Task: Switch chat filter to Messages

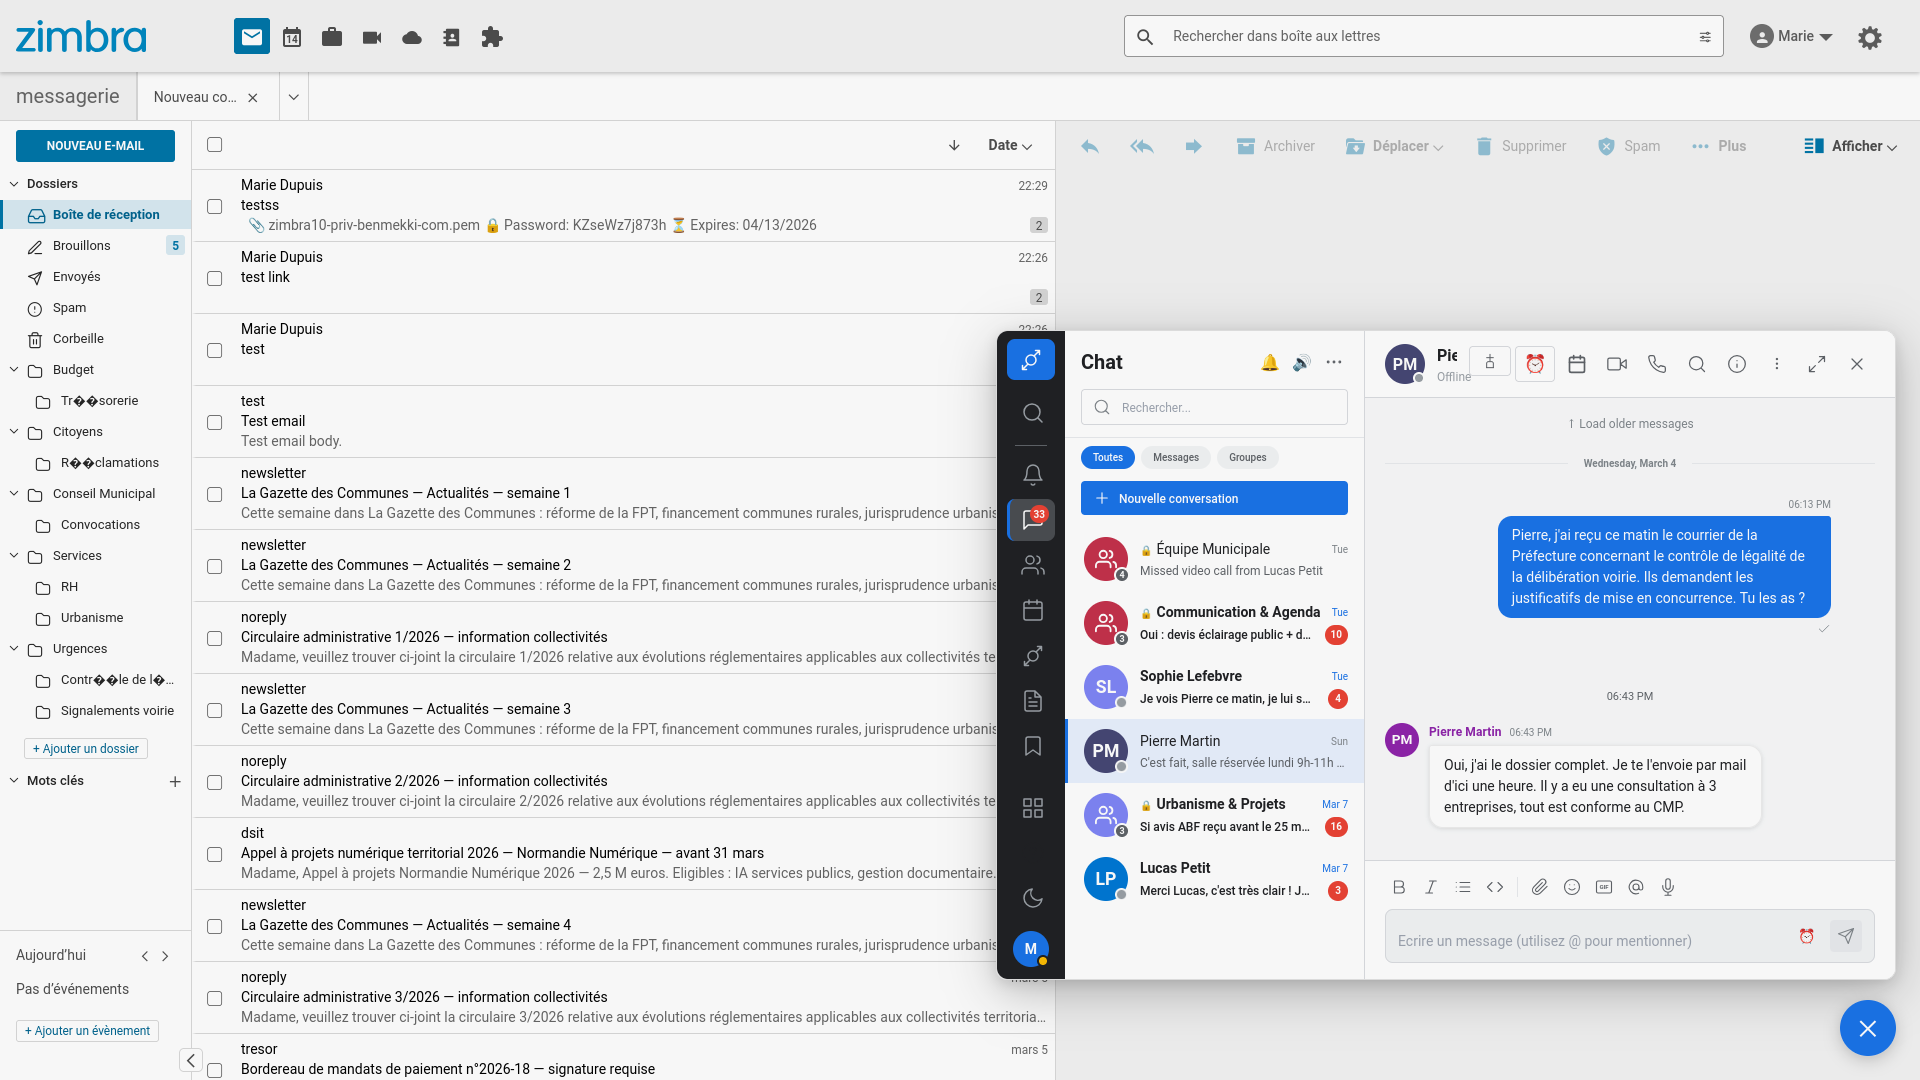Action: (1175, 457)
